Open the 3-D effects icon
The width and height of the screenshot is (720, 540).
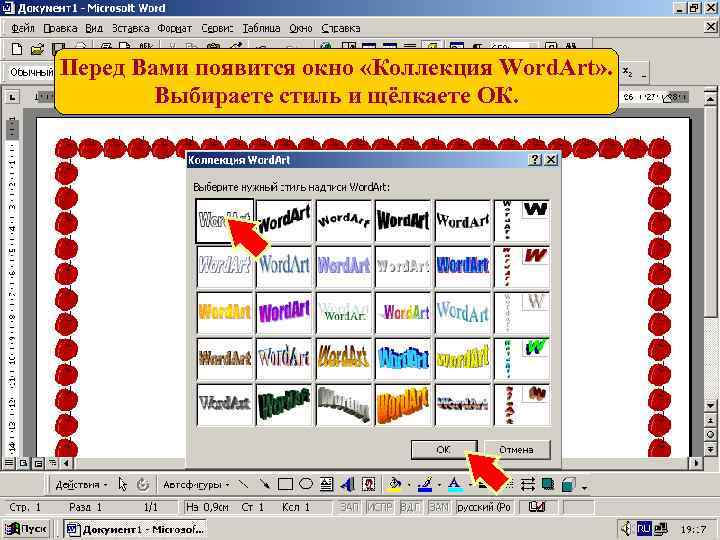point(568,484)
